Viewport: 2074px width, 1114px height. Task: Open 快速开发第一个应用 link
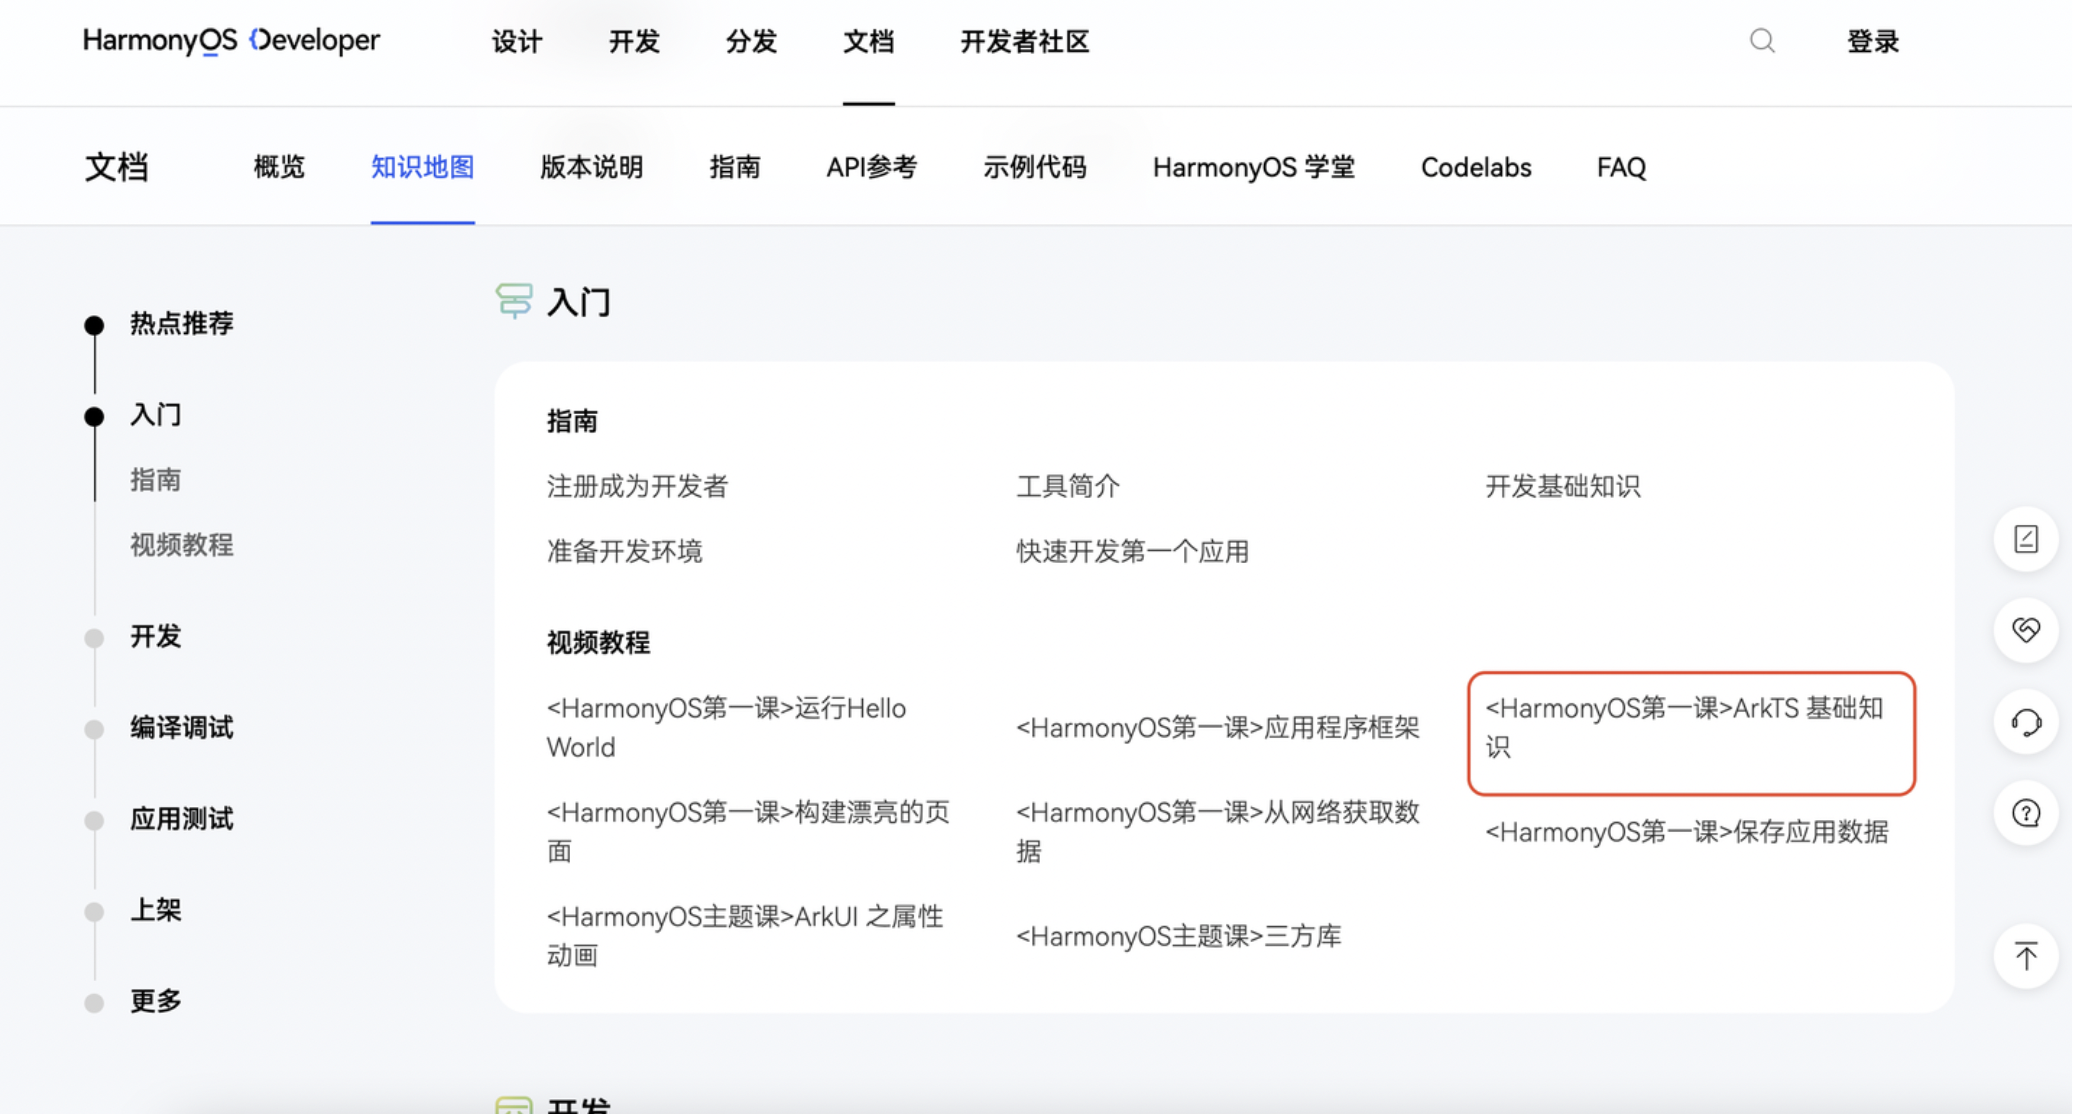click(x=1132, y=551)
